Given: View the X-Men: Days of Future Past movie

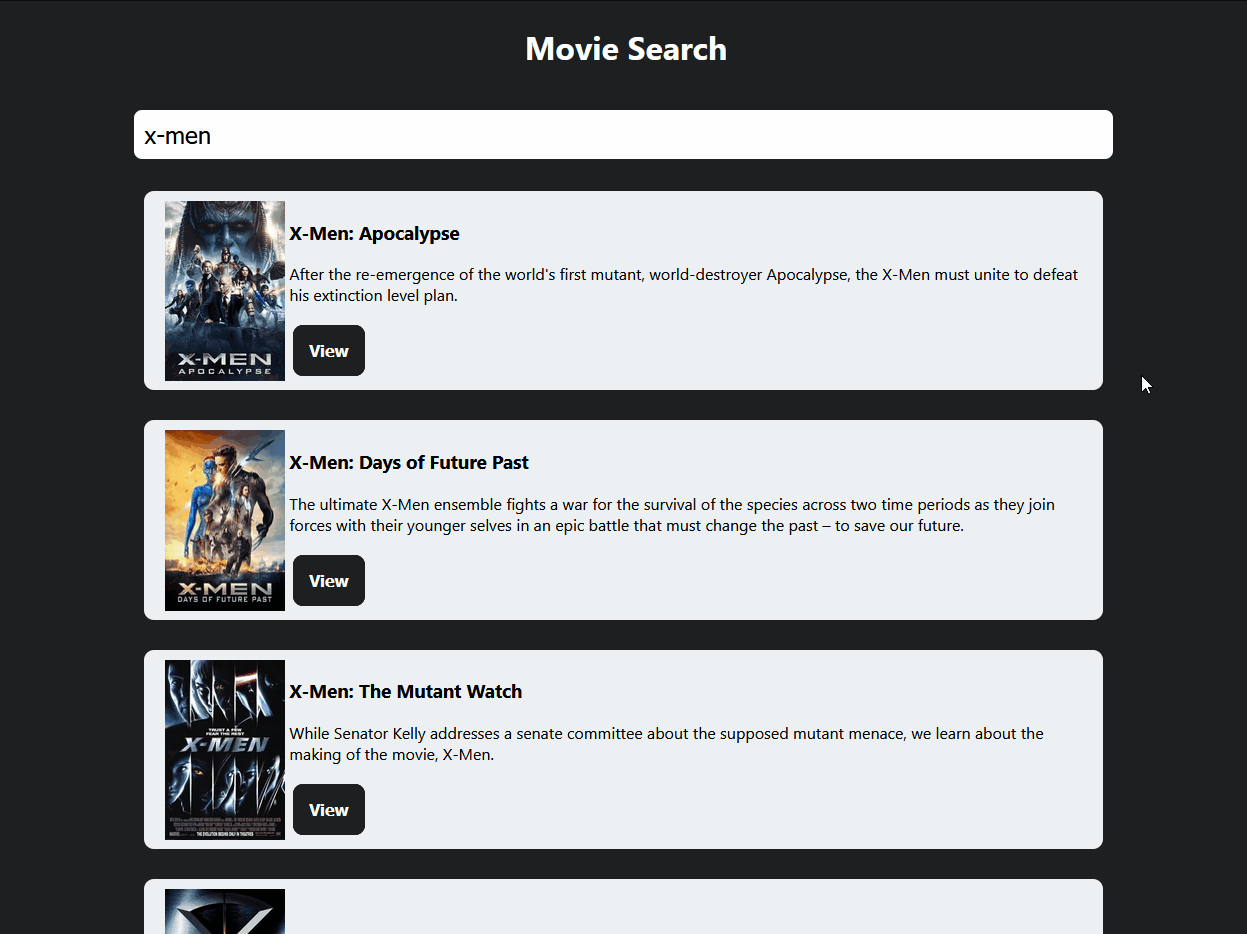Looking at the screenshot, I should tap(329, 581).
